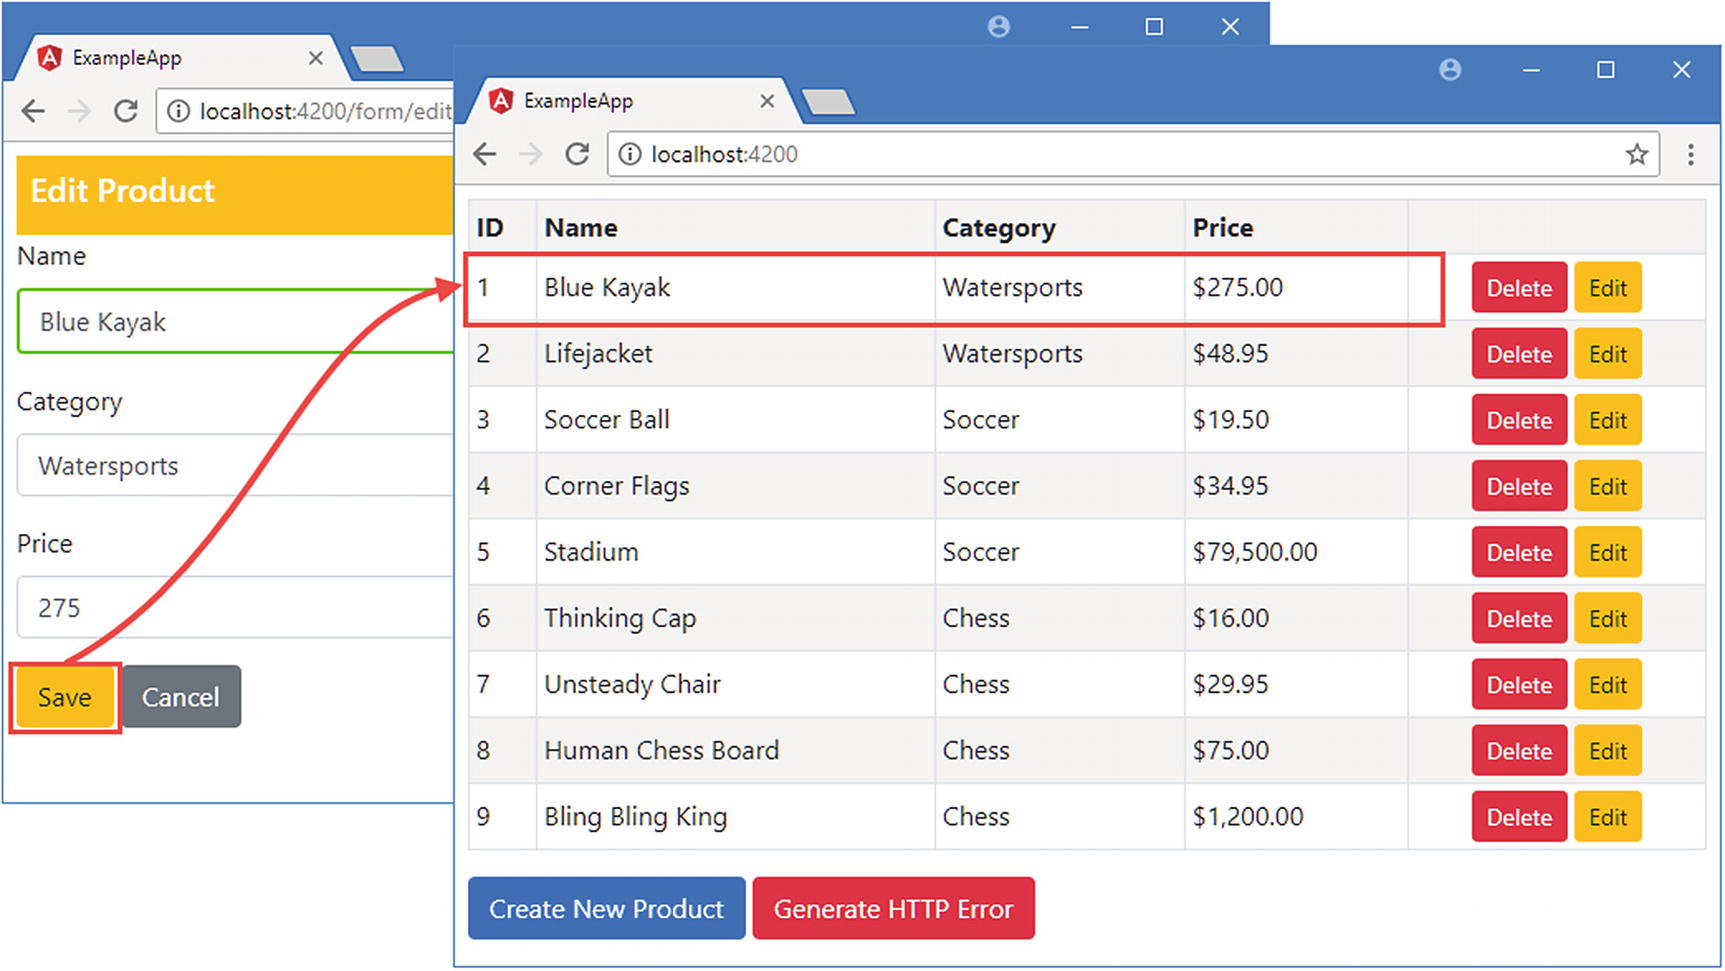Edit the Corner Flags product
The height and width of the screenshot is (971, 1725).
pyautogui.click(x=1608, y=486)
